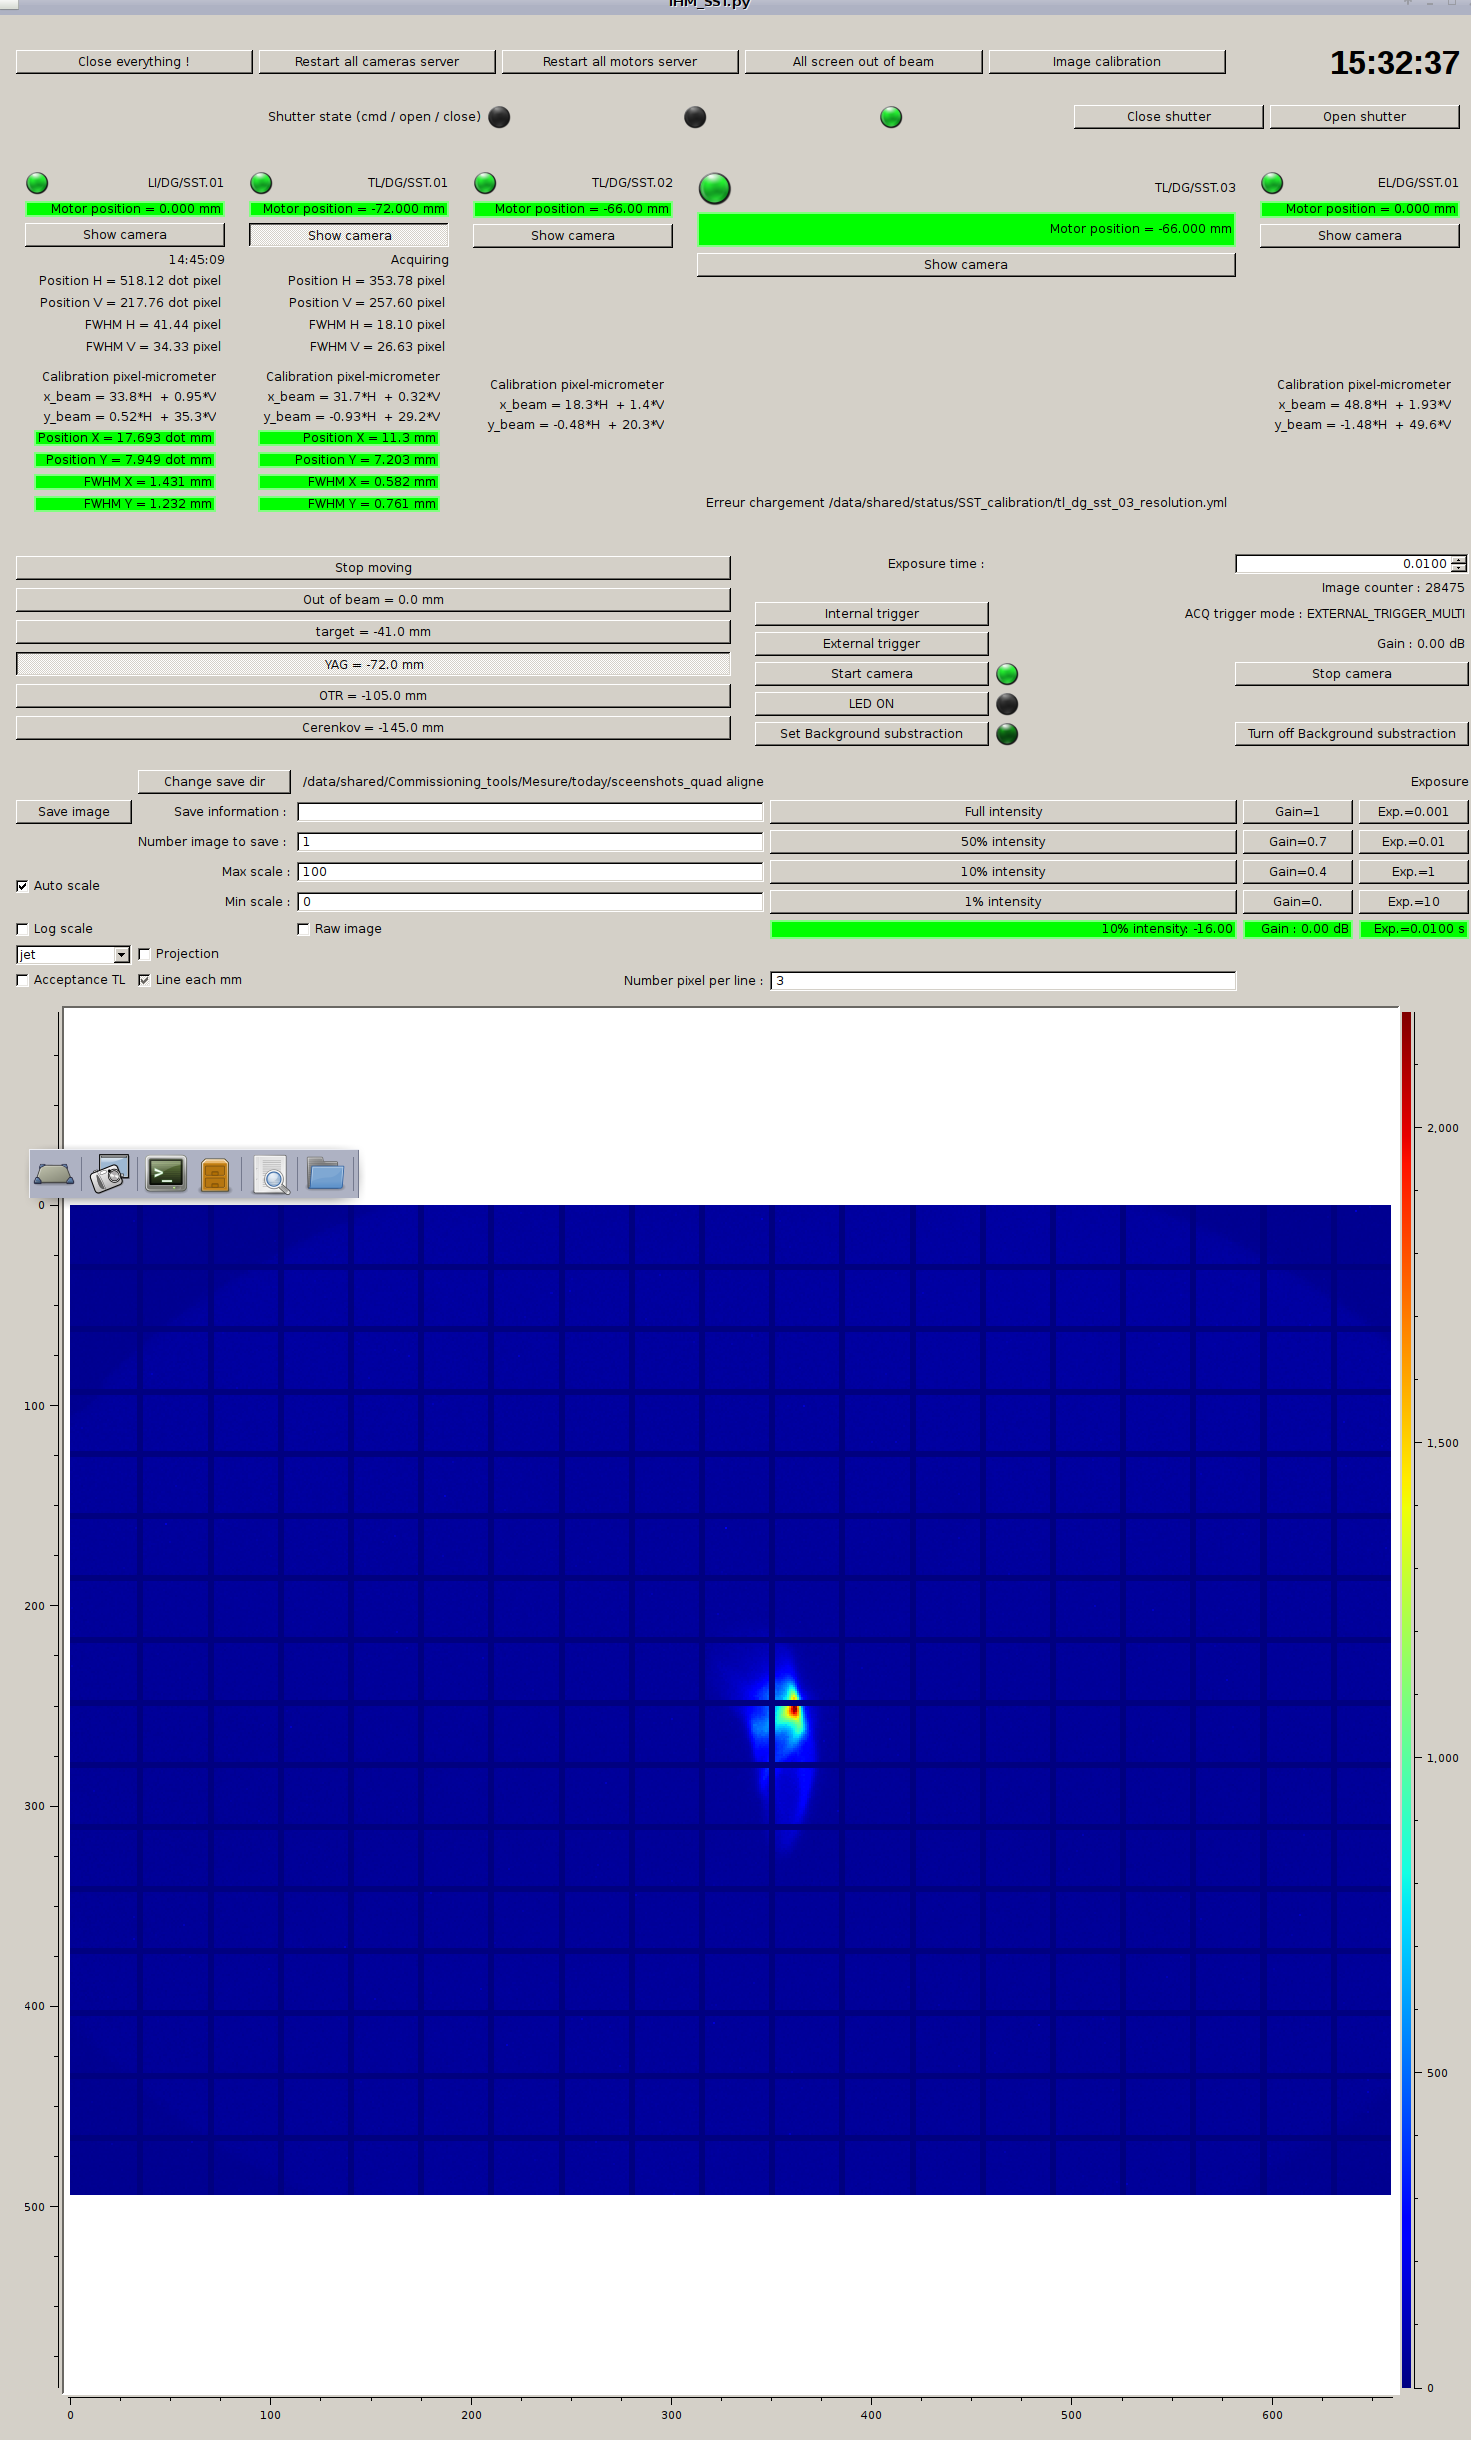Open the terminal icon in the floating dock
This screenshot has height=2440, width=1471.
166,1174
